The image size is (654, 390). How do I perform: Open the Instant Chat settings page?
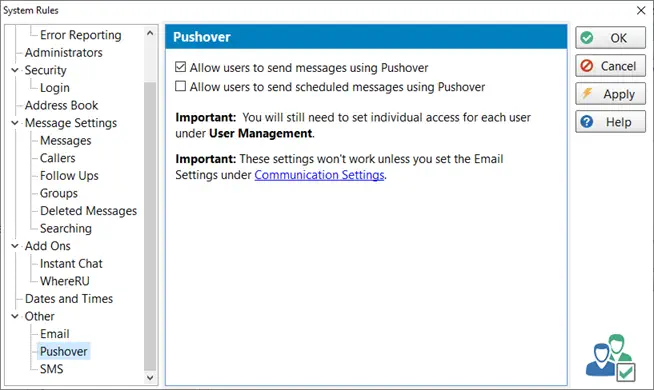[71, 264]
